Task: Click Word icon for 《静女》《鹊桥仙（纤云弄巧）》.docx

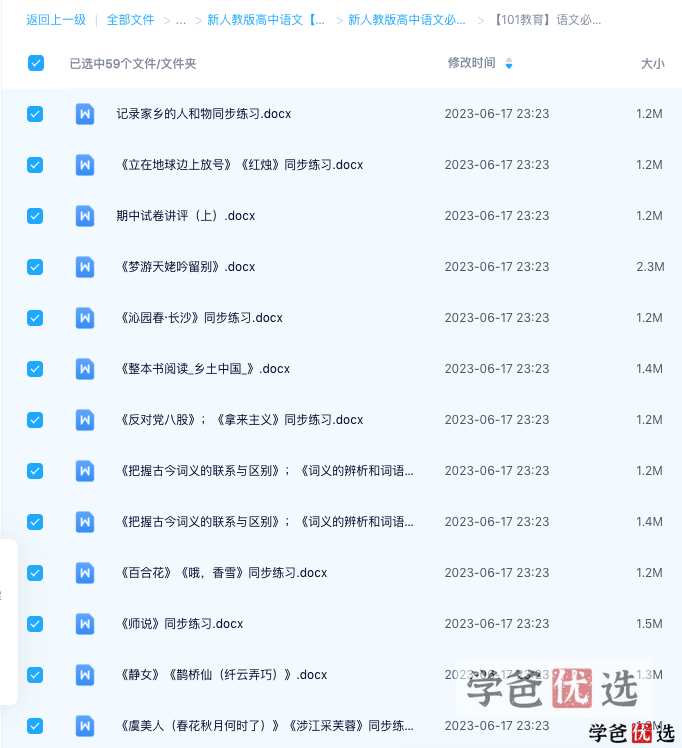Action: [x=85, y=675]
